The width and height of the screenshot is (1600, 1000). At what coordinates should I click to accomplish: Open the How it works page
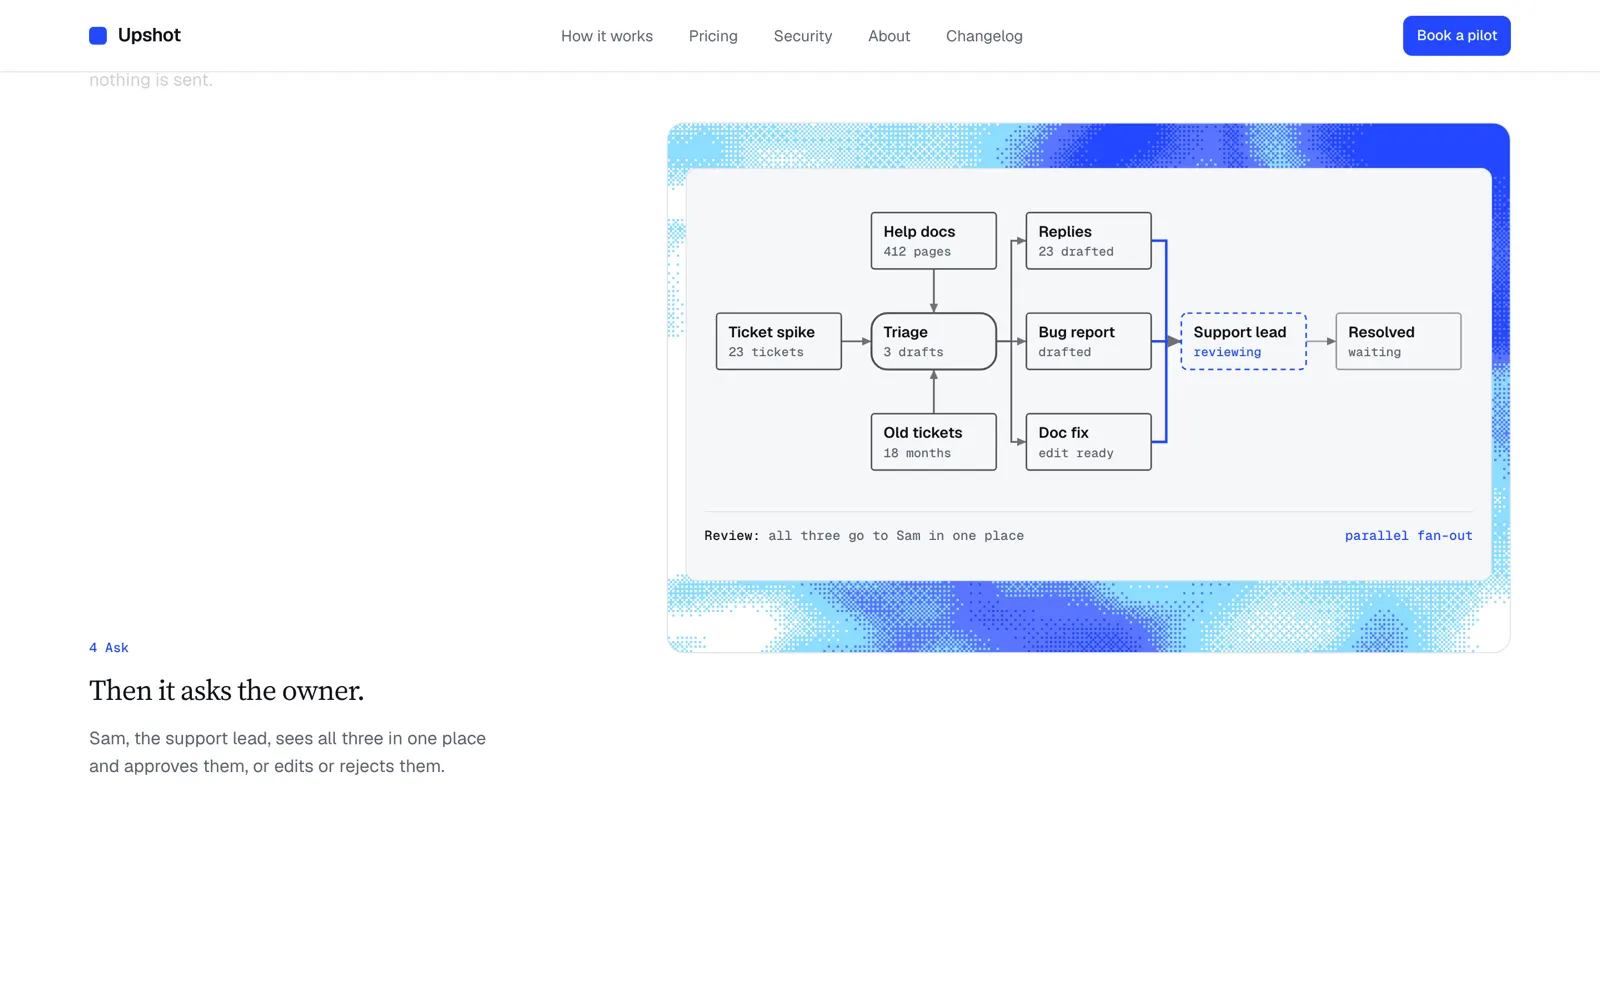click(607, 36)
